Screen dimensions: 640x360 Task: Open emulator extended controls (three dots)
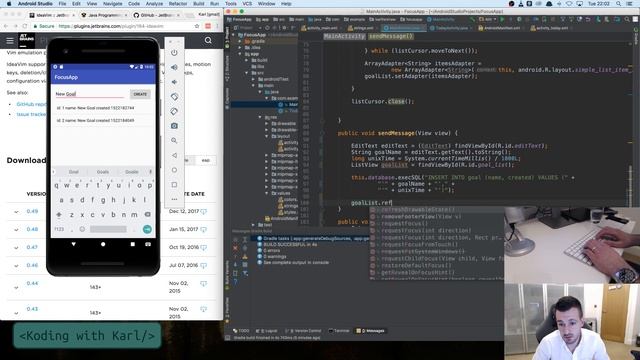(174, 199)
